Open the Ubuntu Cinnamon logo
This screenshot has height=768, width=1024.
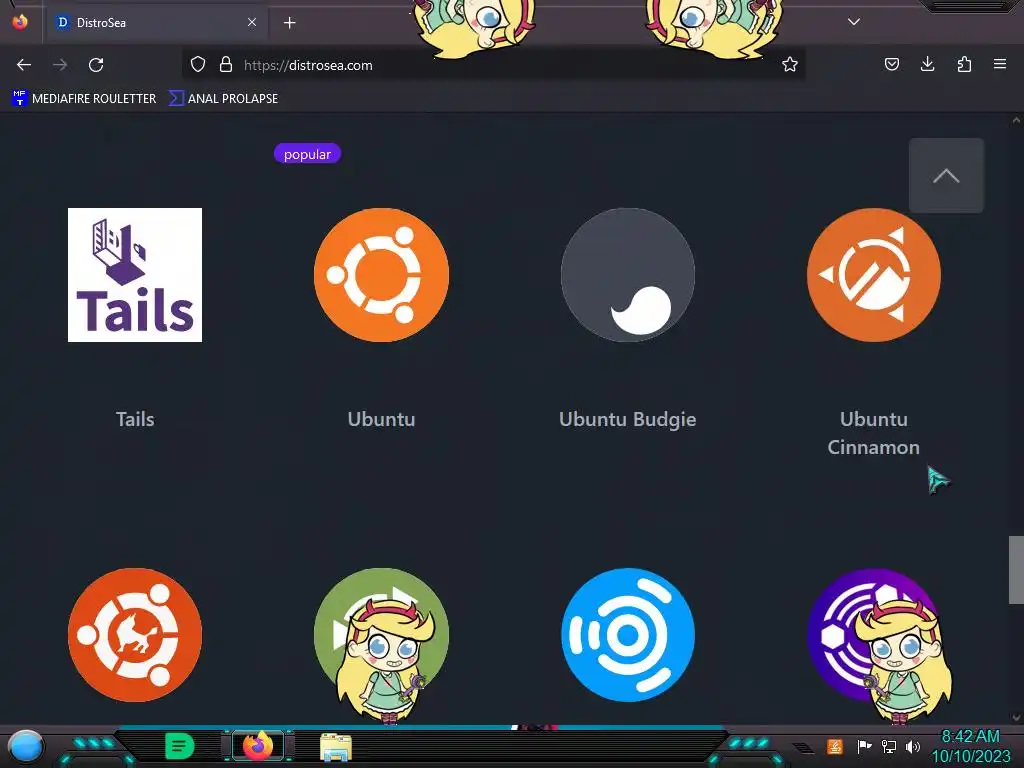pos(874,275)
